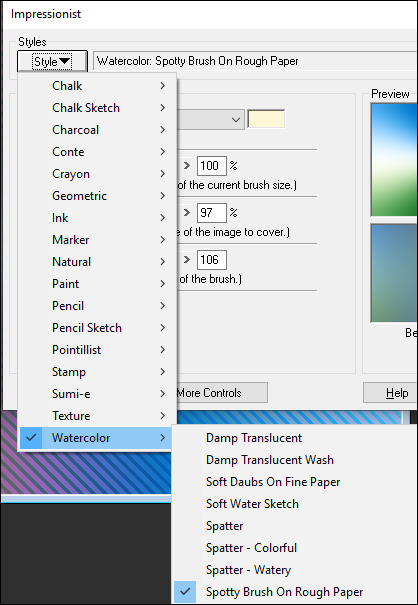Click the brush size field showing 100
The height and width of the screenshot is (605, 418).
[x=212, y=166]
